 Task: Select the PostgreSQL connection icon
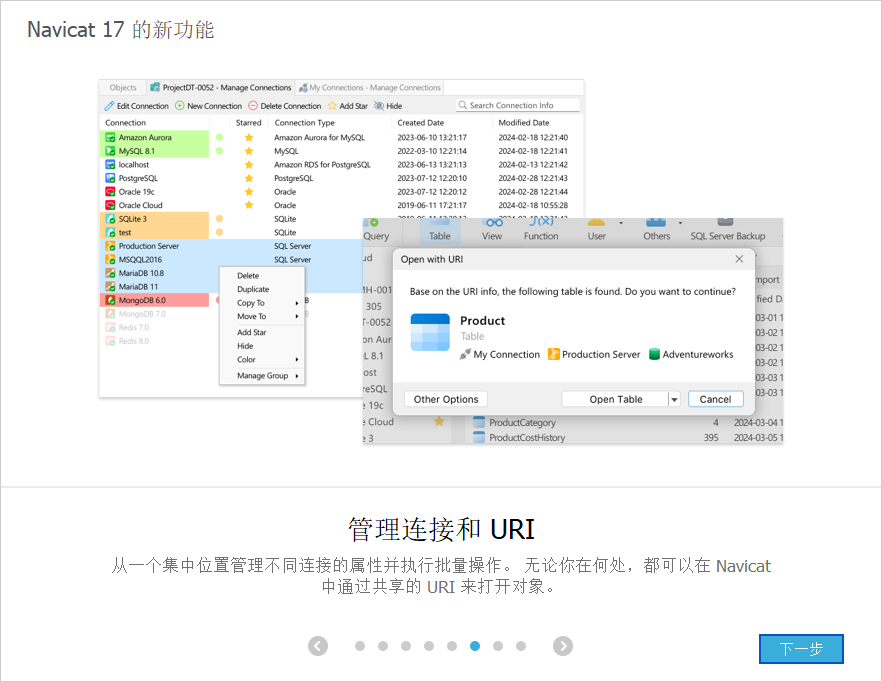pos(110,178)
